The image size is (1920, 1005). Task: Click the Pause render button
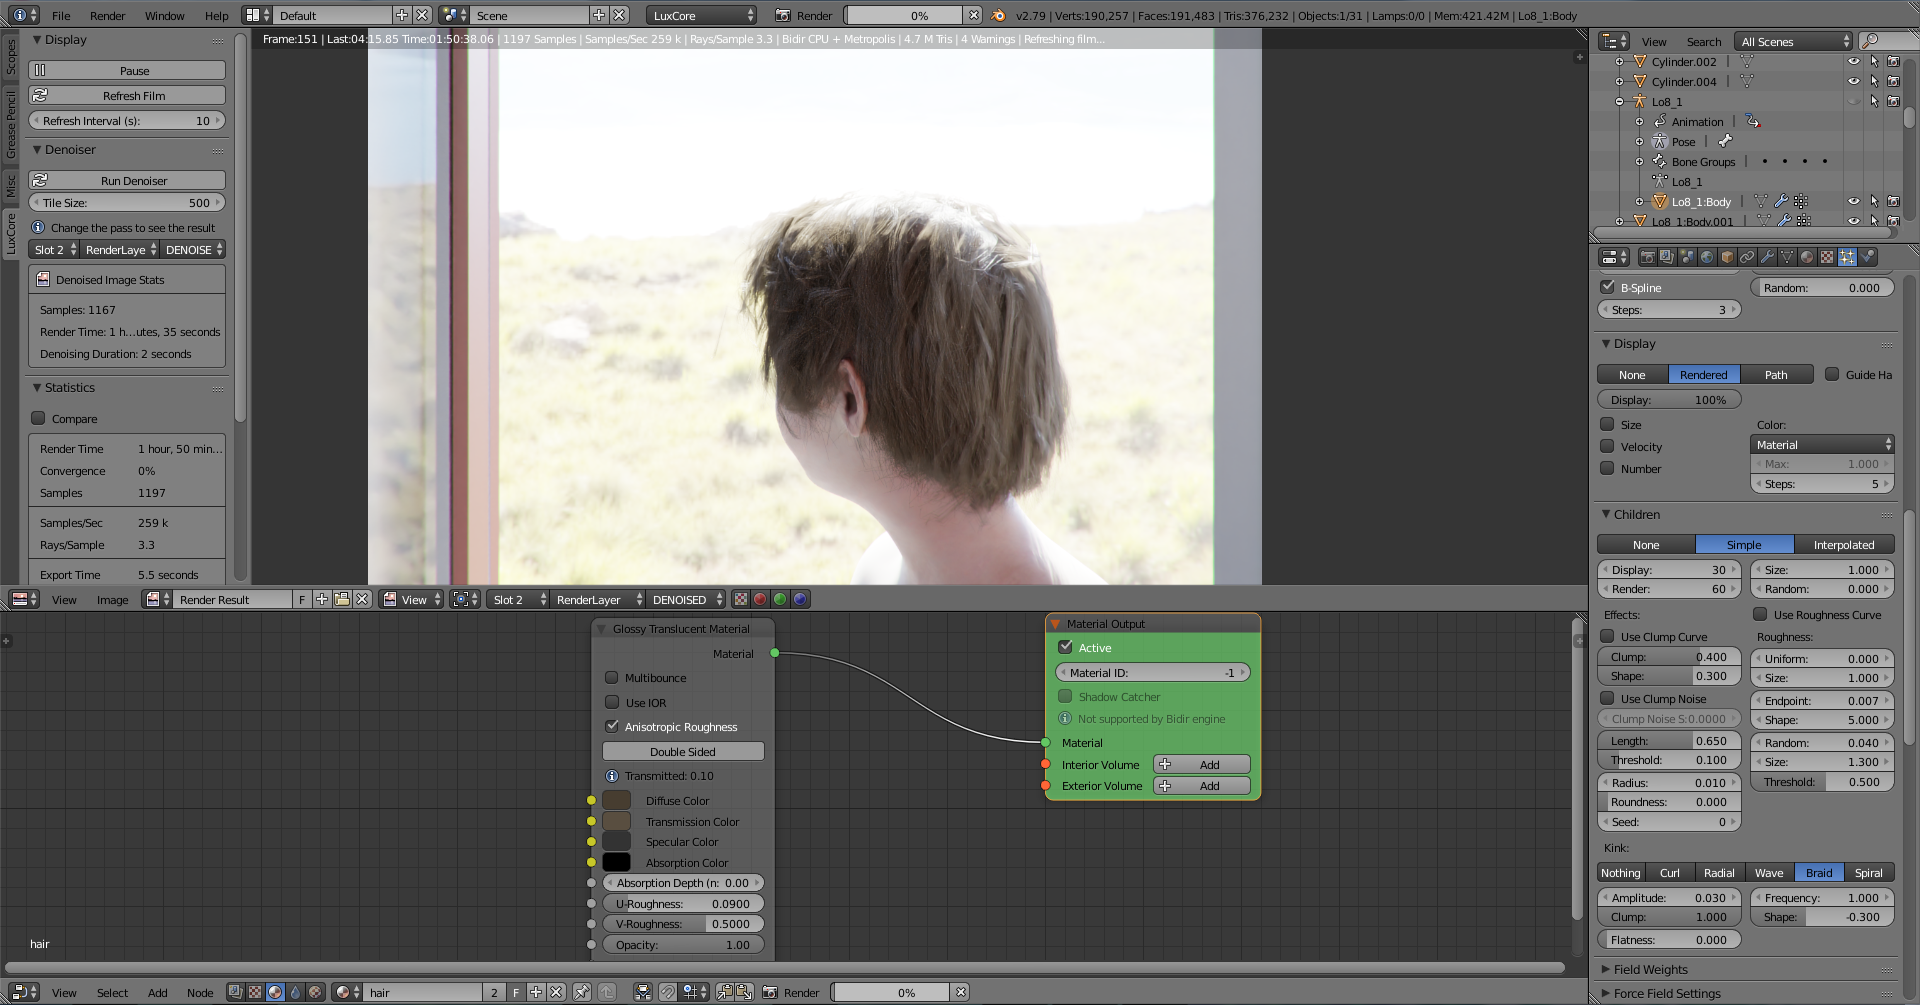tap(127, 70)
